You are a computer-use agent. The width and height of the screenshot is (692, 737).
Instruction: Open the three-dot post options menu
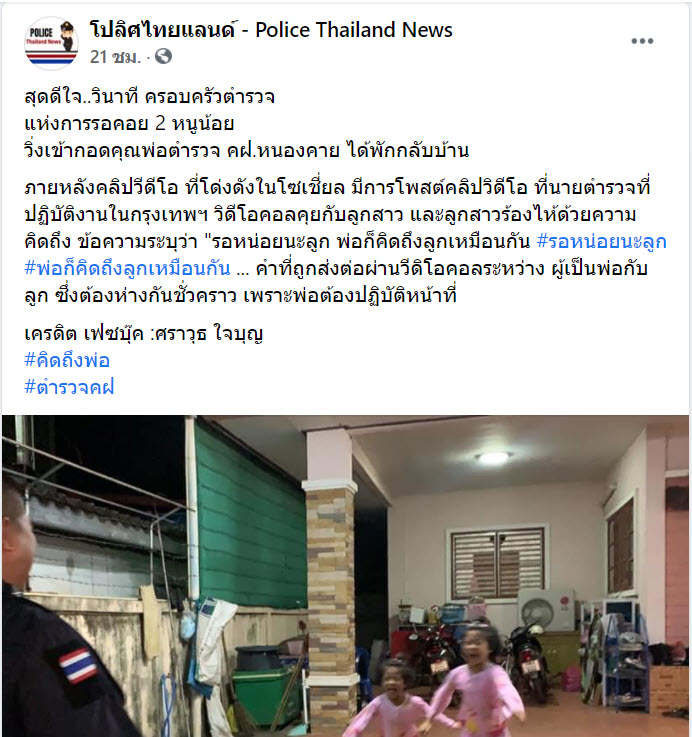pos(642,41)
